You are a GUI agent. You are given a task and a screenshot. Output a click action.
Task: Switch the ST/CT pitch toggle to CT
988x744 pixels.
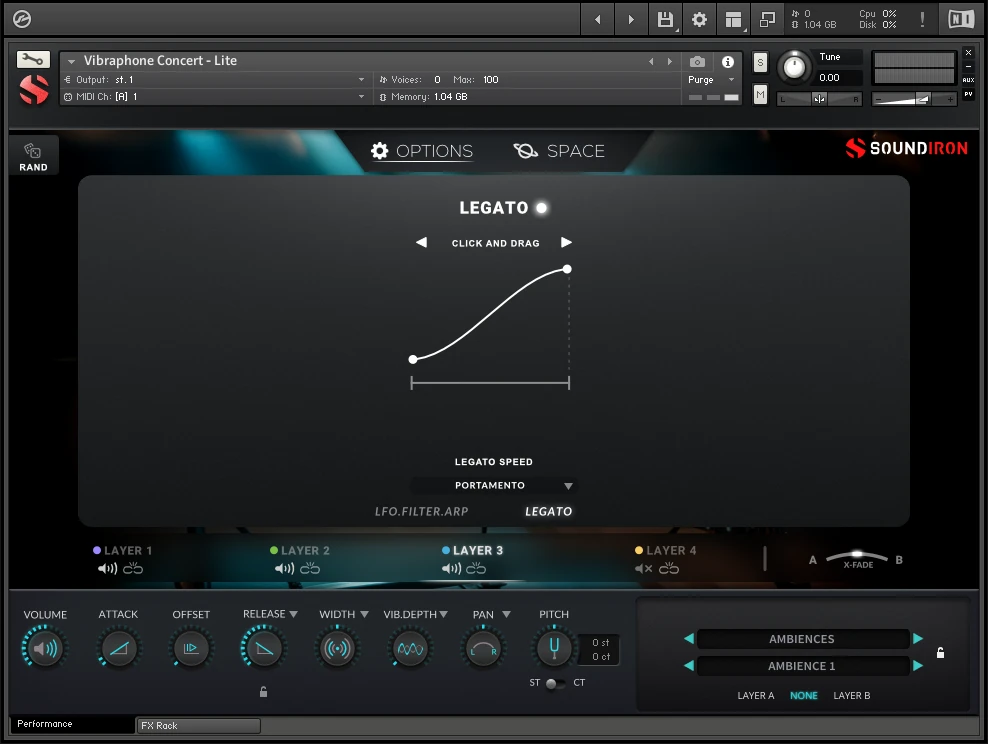click(558, 683)
